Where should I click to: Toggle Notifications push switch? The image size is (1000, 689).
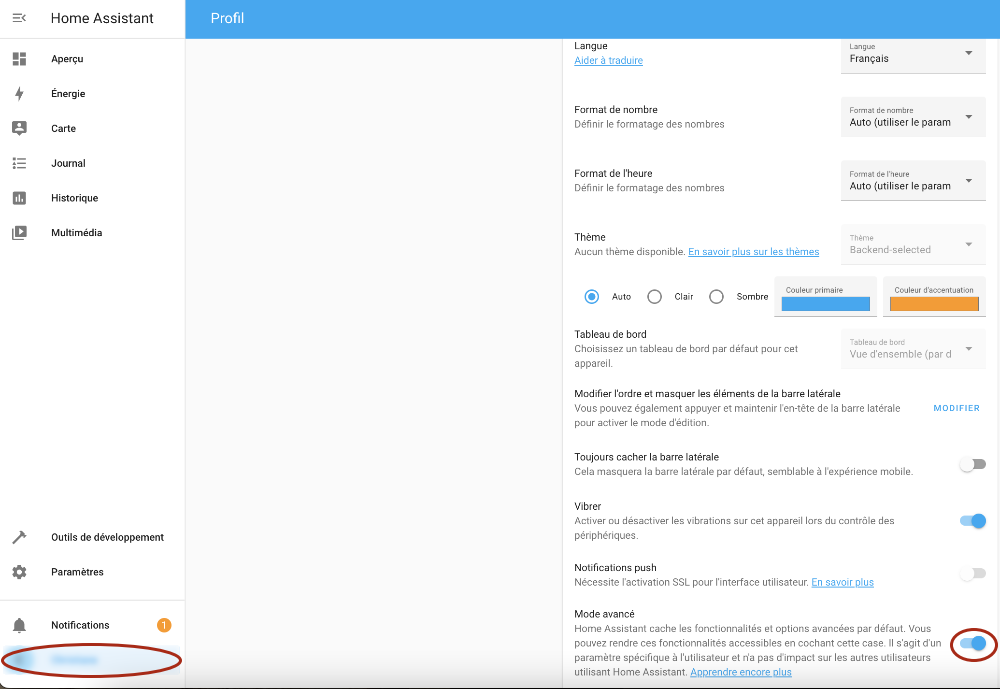(x=973, y=574)
